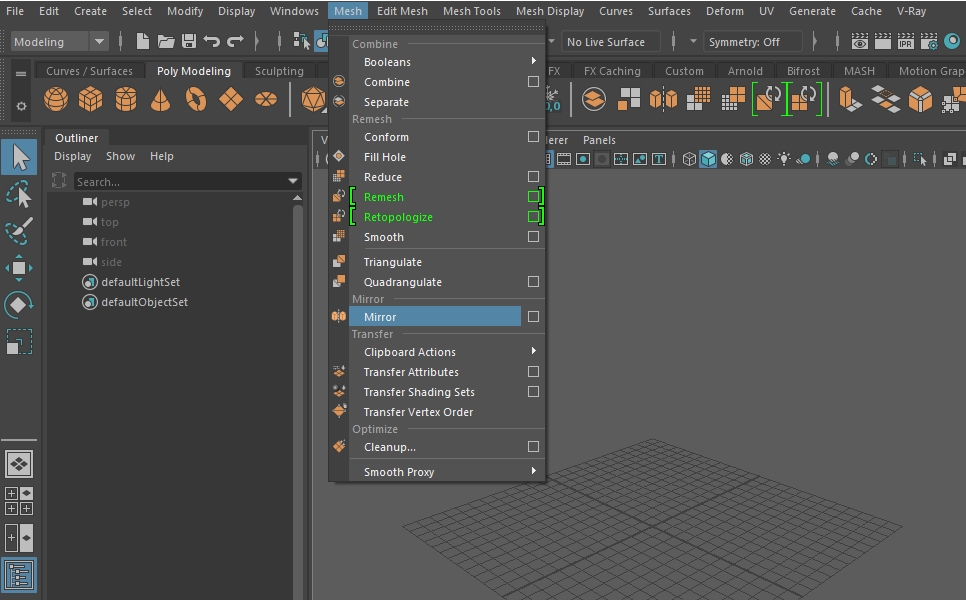Click the polygon torus shelf icon
The width and height of the screenshot is (966, 600).
point(196,100)
